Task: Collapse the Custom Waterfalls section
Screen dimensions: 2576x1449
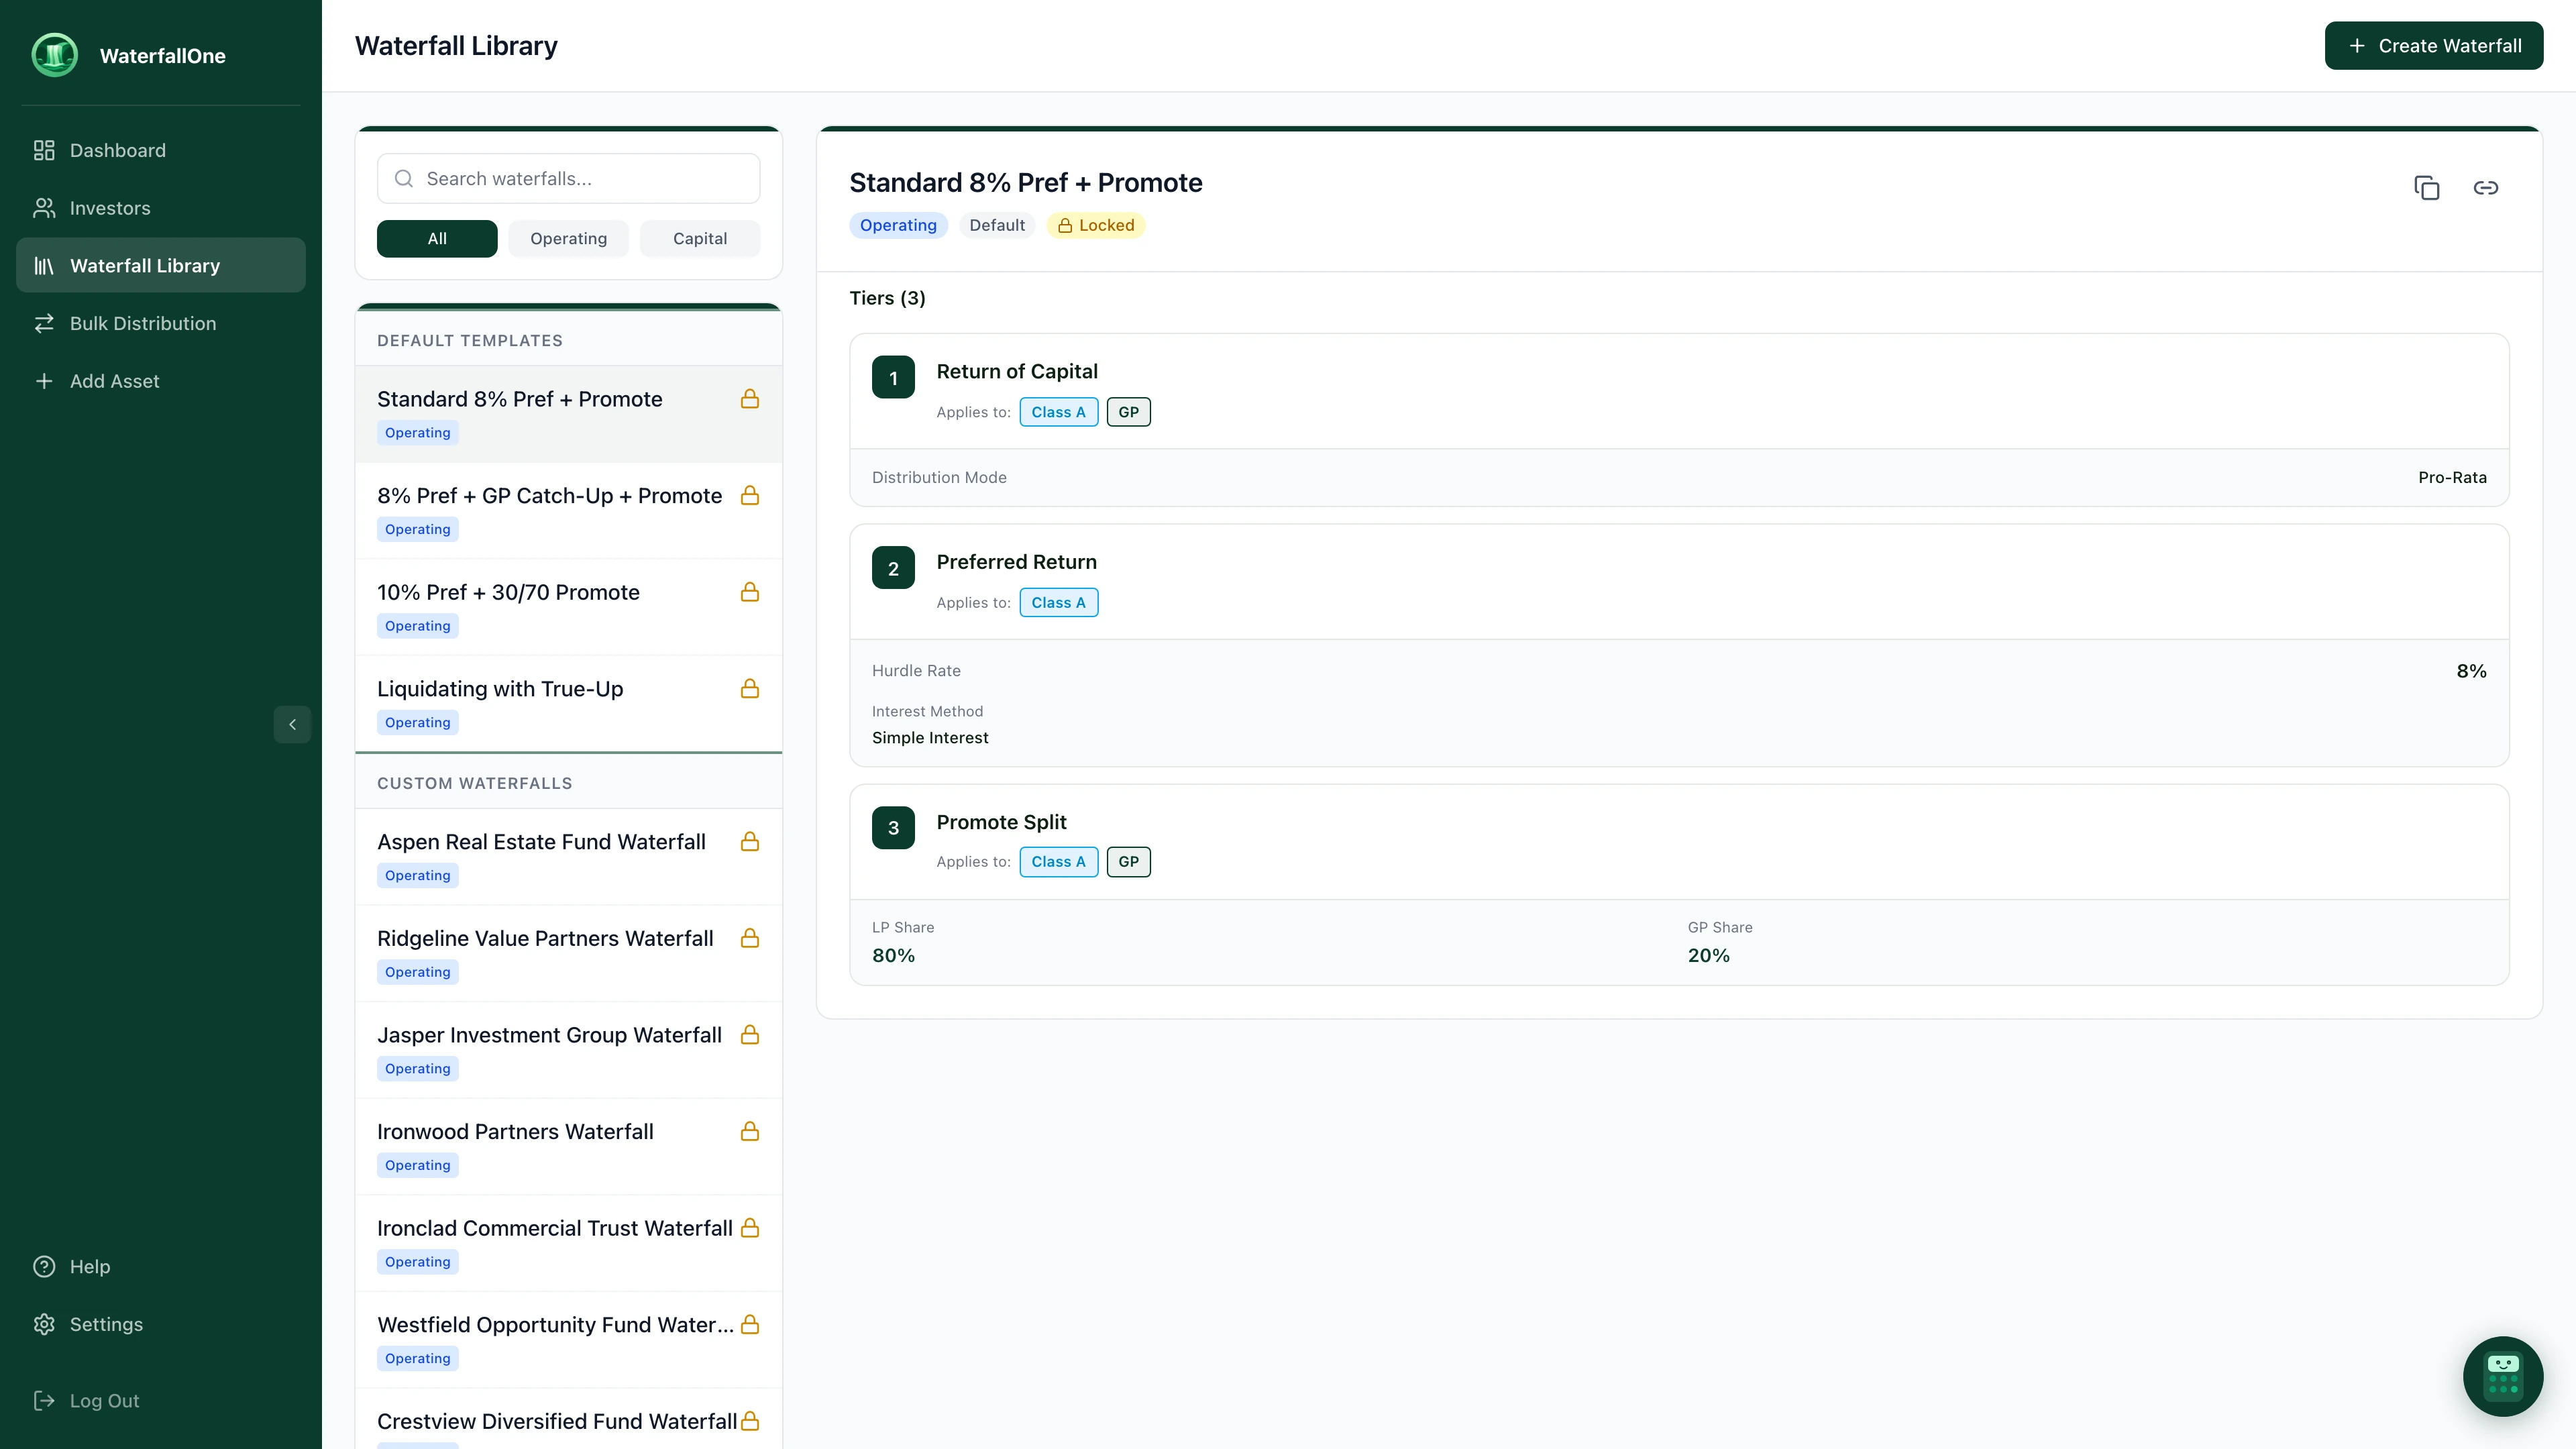Action: pyautogui.click(x=475, y=783)
